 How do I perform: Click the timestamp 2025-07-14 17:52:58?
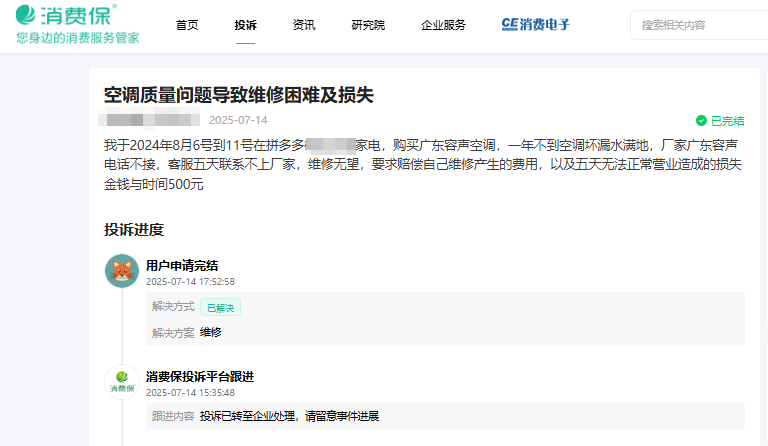click(190, 282)
